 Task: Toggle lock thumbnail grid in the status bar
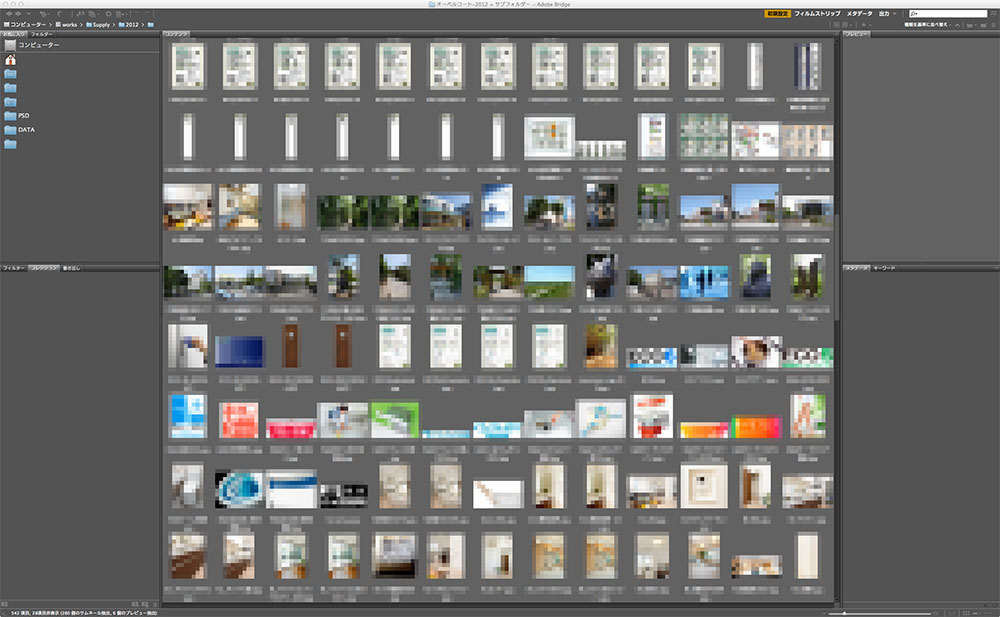point(951,613)
